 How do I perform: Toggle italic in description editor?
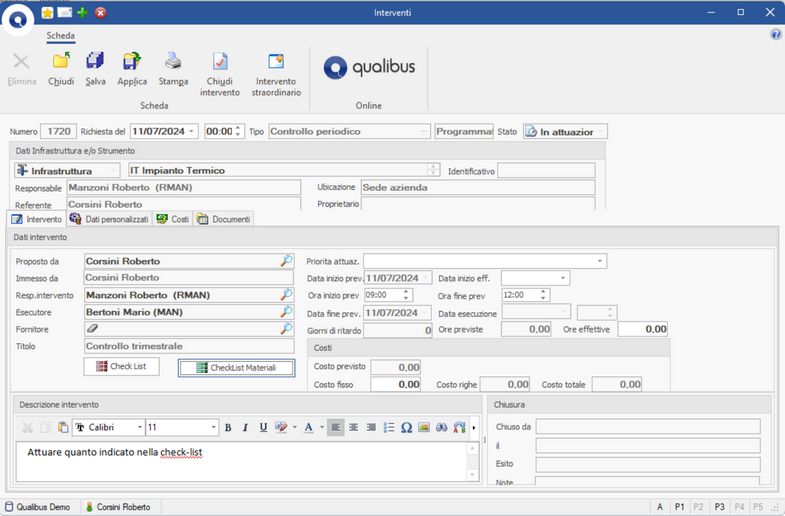point(245,427)
